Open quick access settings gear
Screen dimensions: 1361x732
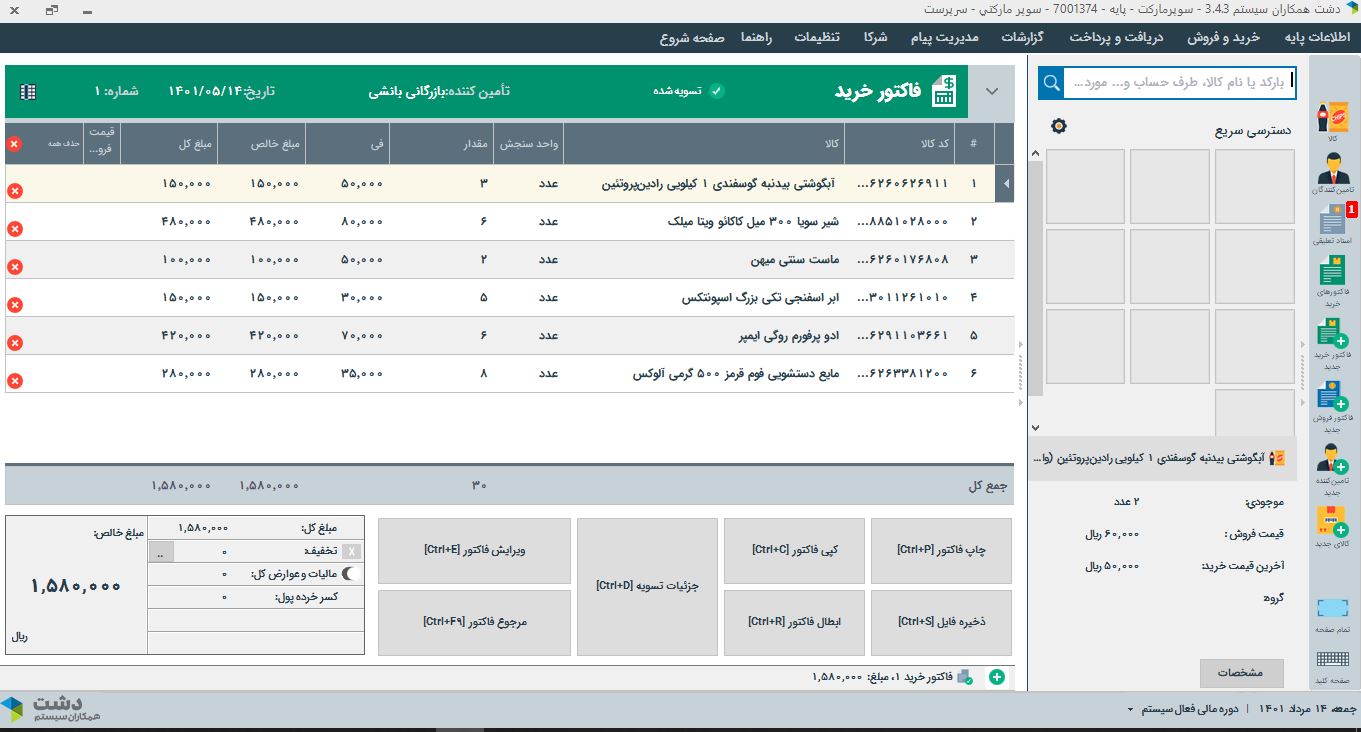(1060, 126)
